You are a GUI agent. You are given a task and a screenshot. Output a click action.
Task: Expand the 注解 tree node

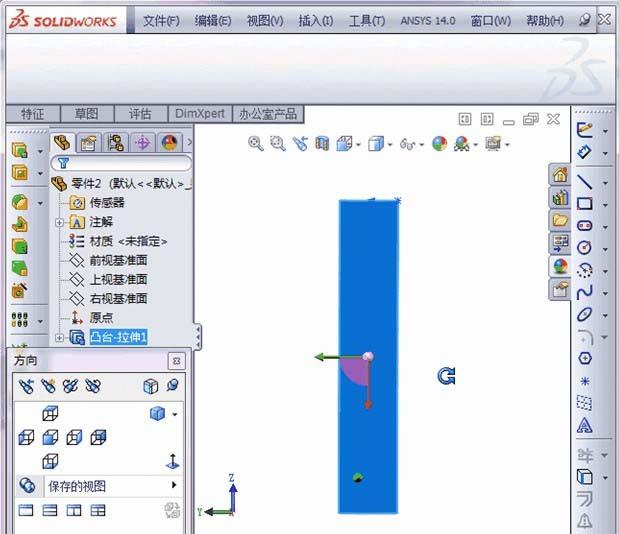tap(59, 223)
